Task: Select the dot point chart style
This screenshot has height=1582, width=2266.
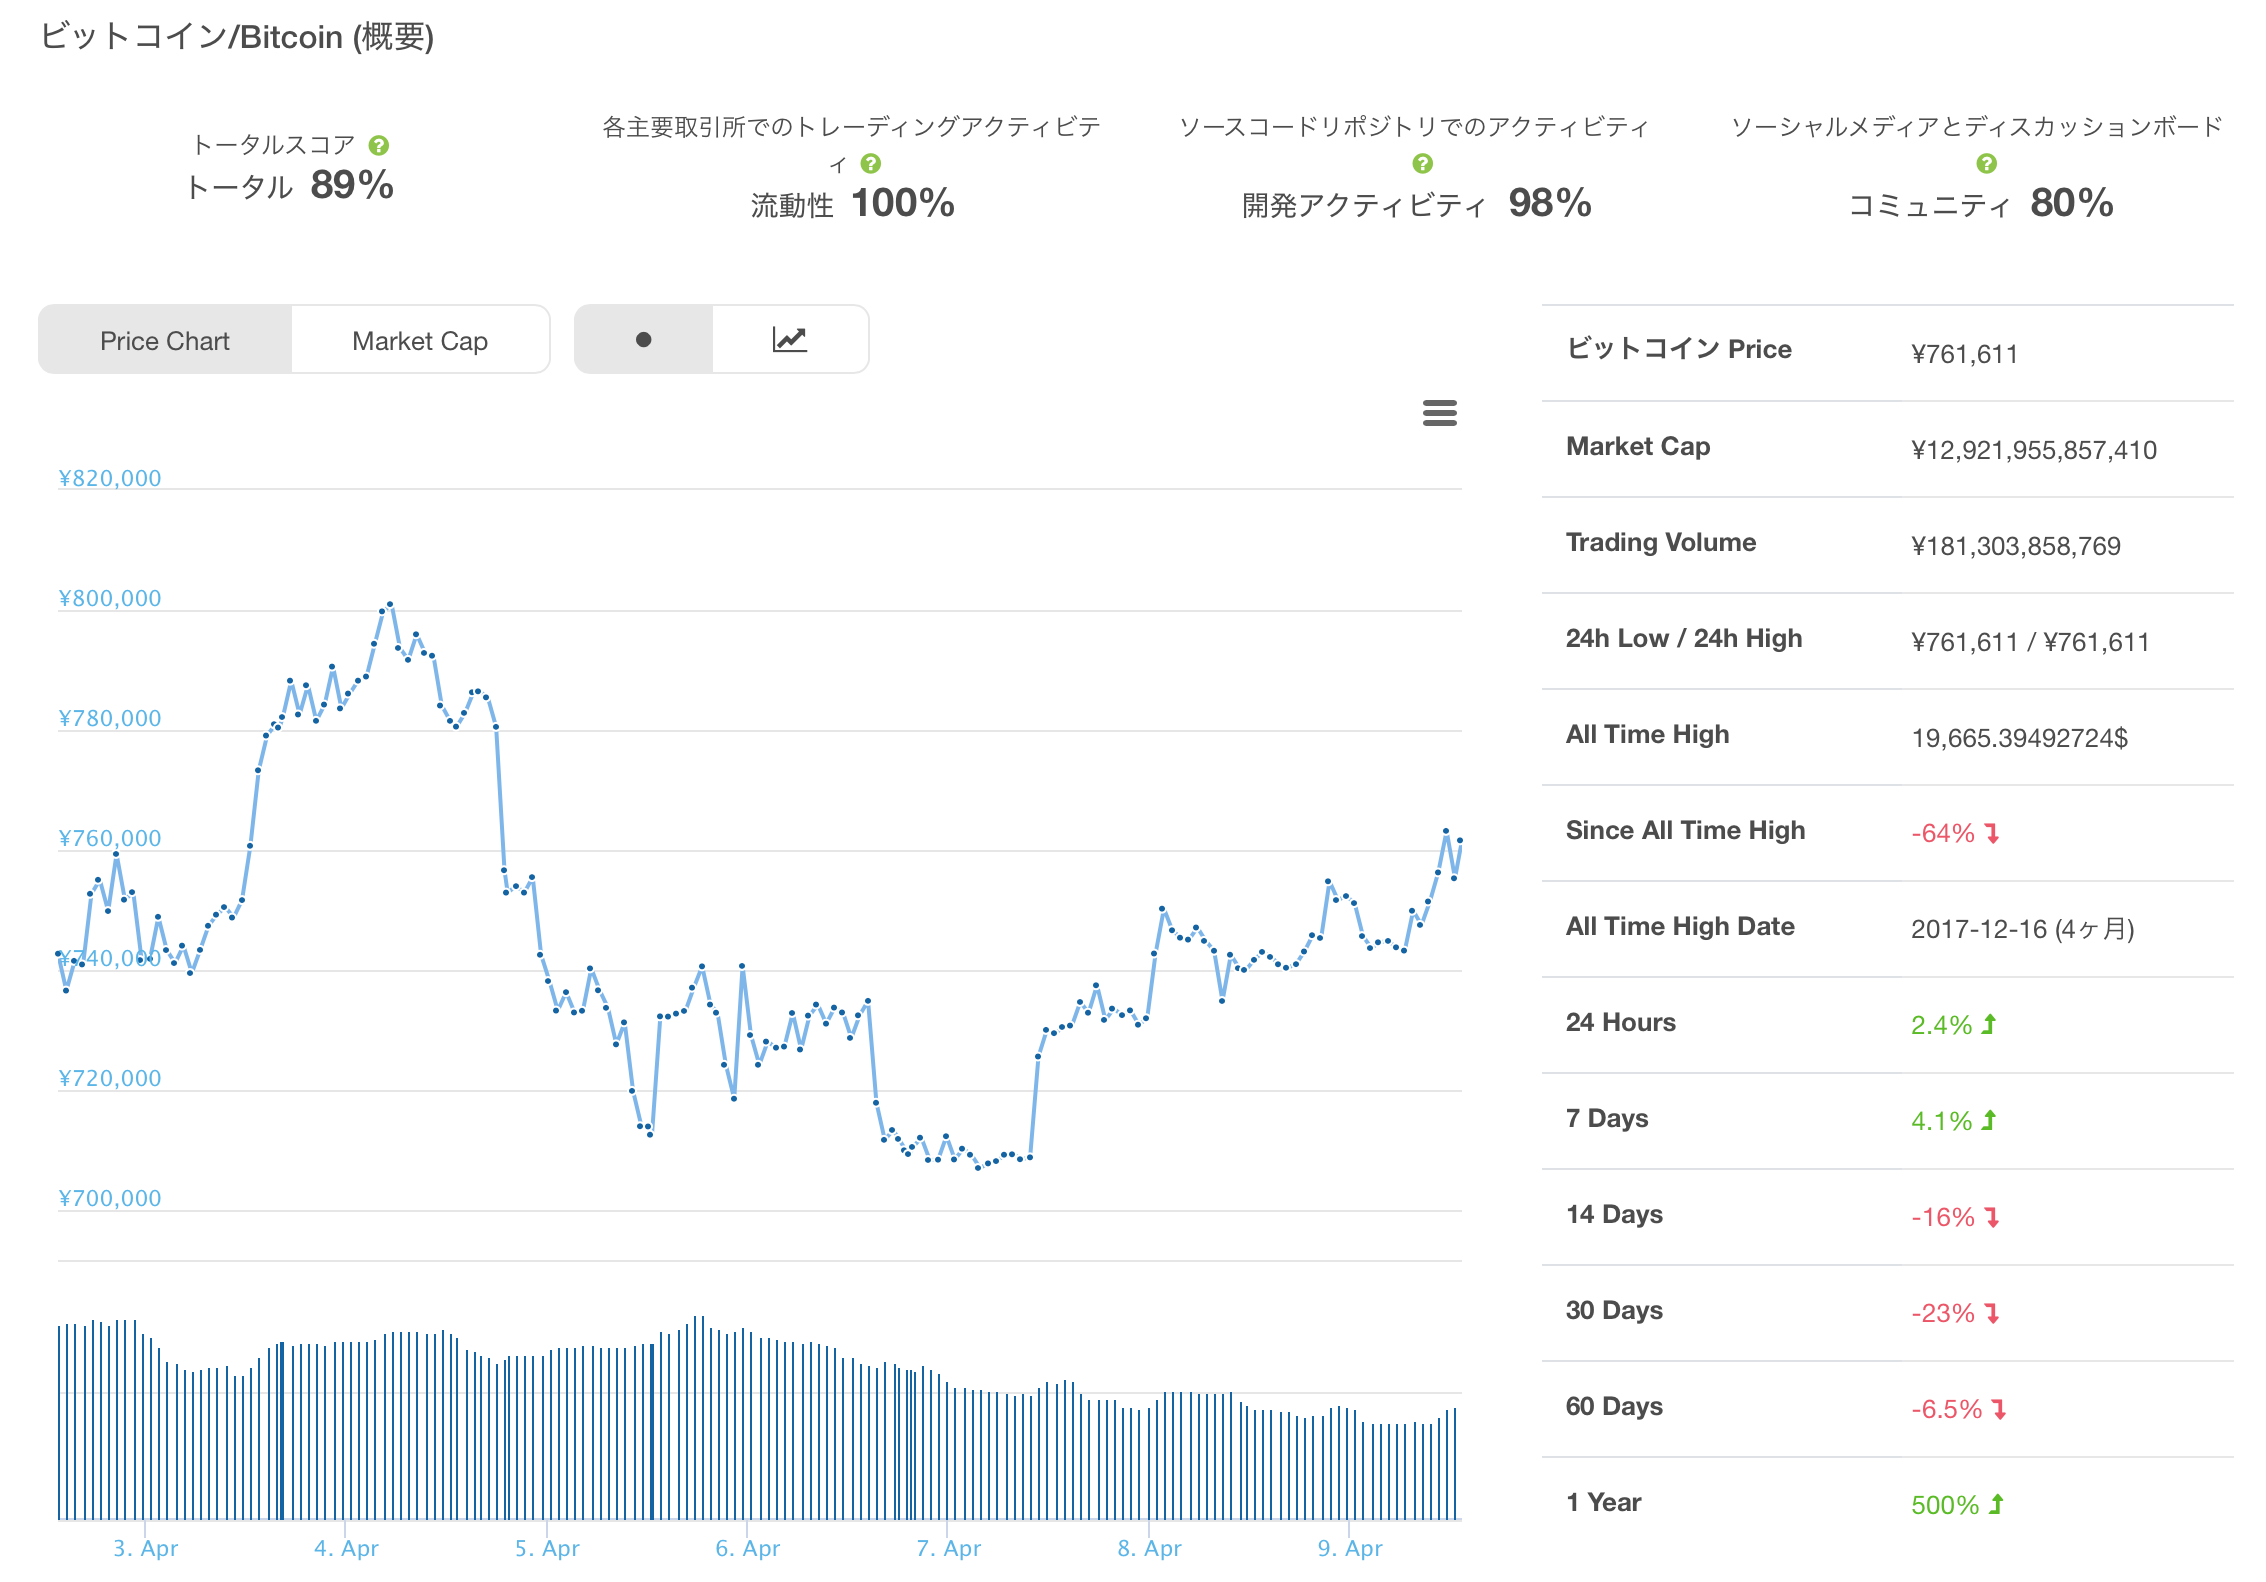Action: click(x=643, y=340)
